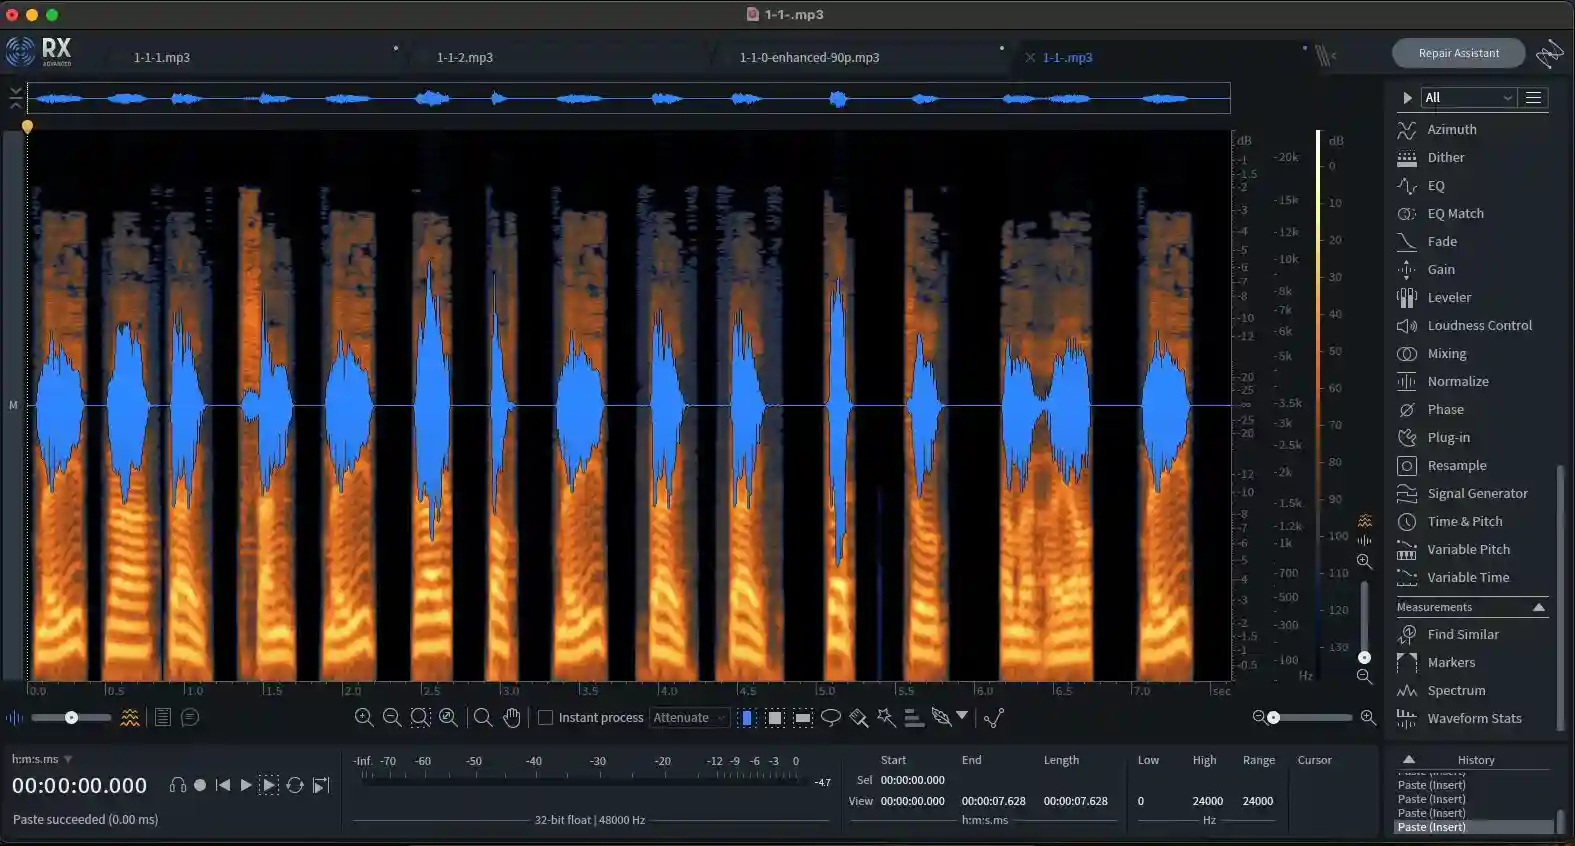Open the Loudness Control module
The image size is (1575, 846).
coord(1479,325)
